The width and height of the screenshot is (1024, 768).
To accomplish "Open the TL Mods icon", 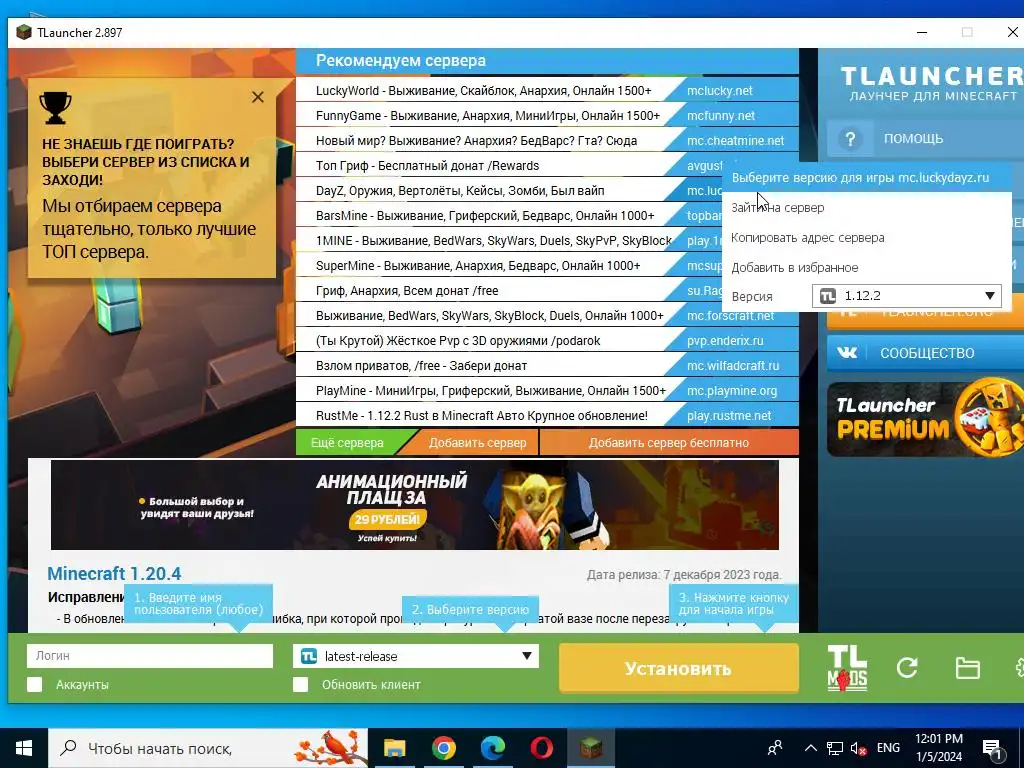I will [x=847, y=668].
